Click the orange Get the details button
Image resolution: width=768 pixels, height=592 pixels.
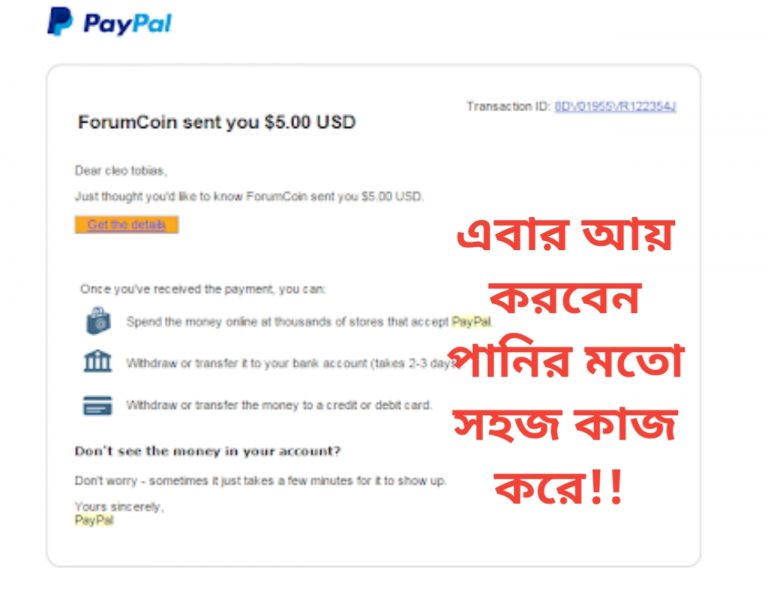(126, 225)
